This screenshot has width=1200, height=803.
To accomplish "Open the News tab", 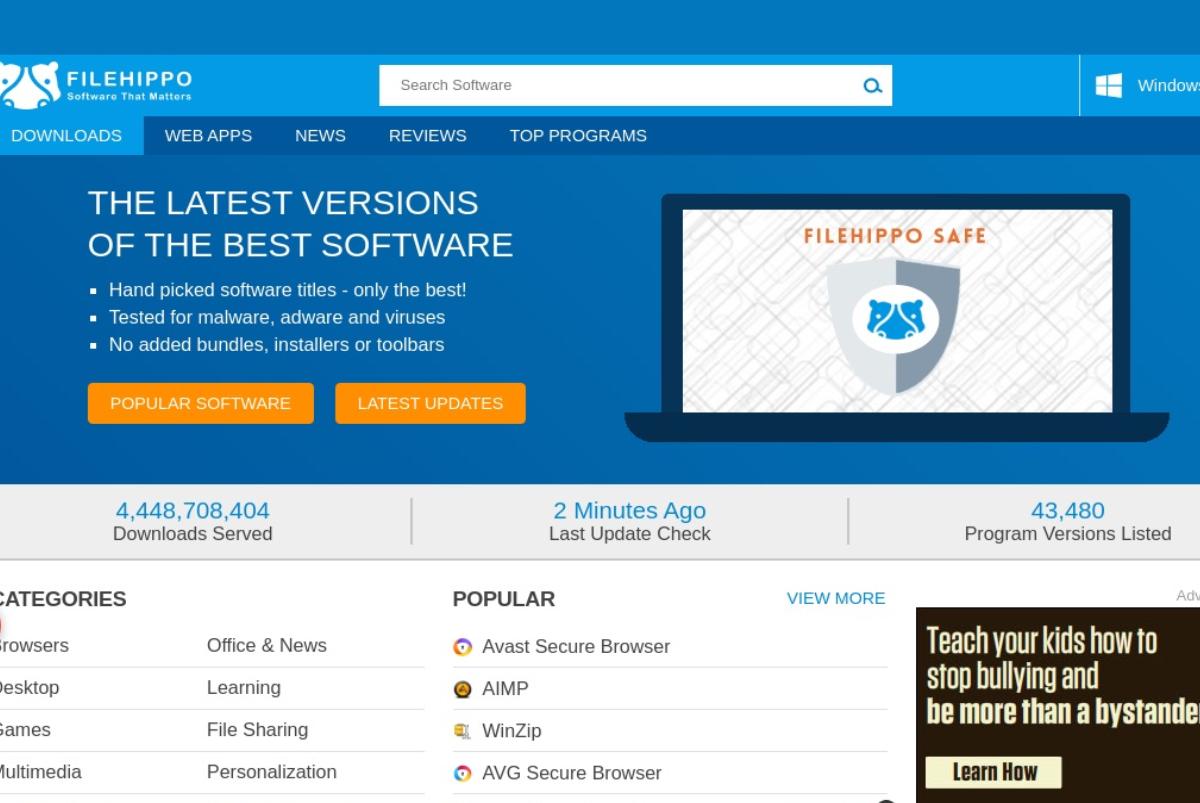I will pyautogui.click(x=320, y=136).
